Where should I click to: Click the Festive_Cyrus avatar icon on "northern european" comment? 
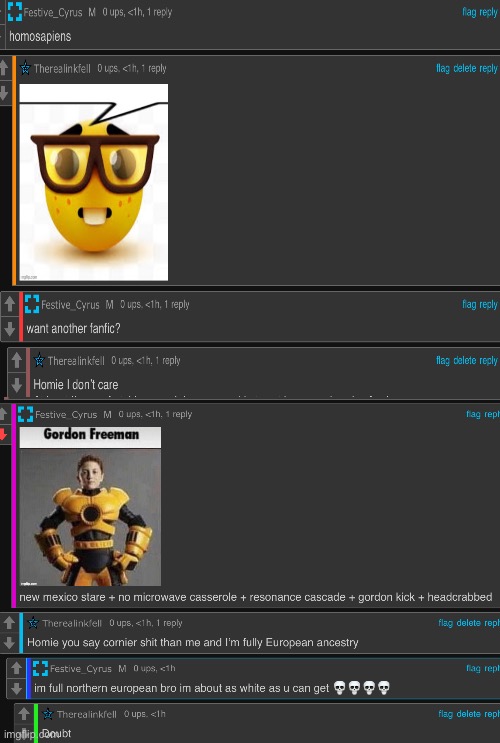coord(40,668)
